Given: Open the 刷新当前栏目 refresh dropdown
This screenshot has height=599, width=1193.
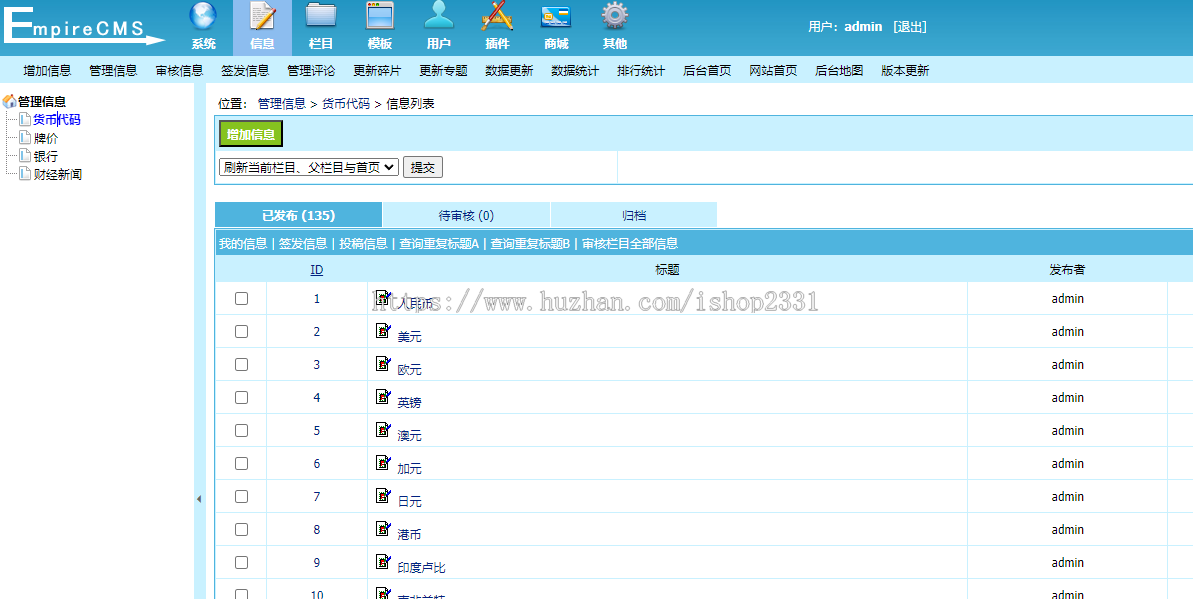Looking at the screenshot, I should tap(309, 167).
